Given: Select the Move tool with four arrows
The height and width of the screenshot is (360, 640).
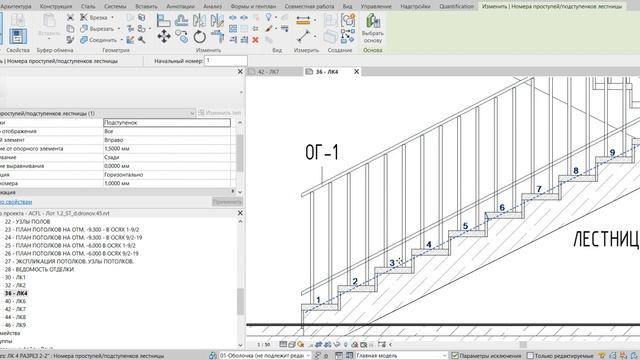Looking at the screenshot, I should [164, 36].
